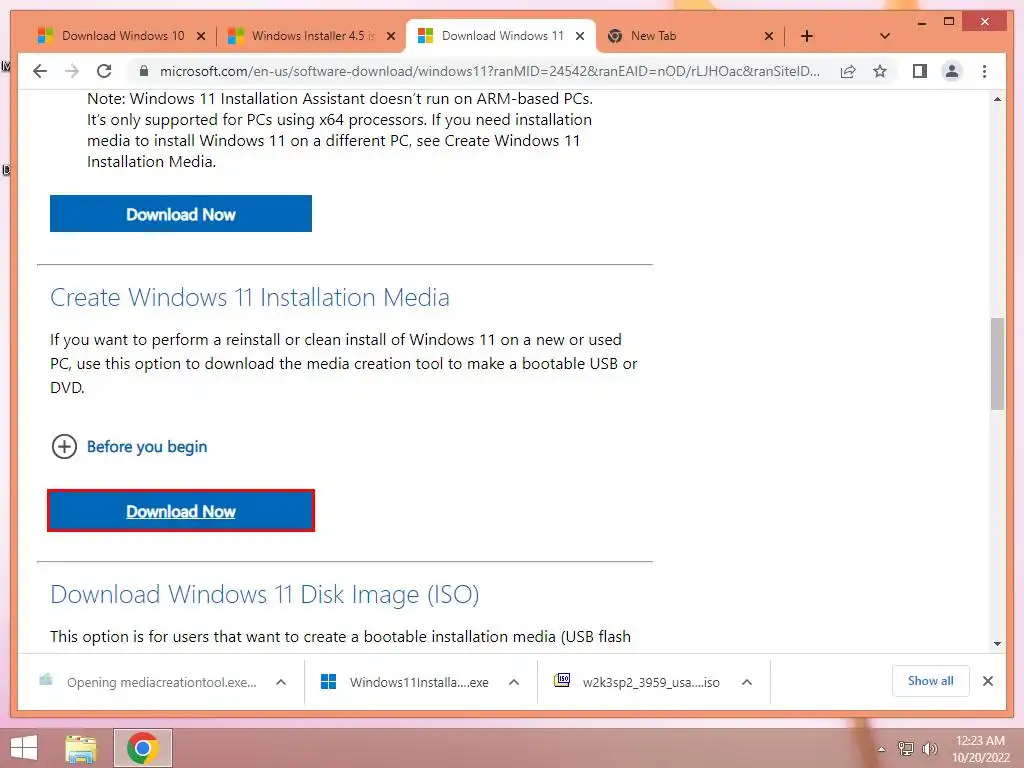The width and height of the screenshot is (1024, 768).
Task: Open the w2k3sp2_3959_usa...iso download item
Action: (637, 682)
